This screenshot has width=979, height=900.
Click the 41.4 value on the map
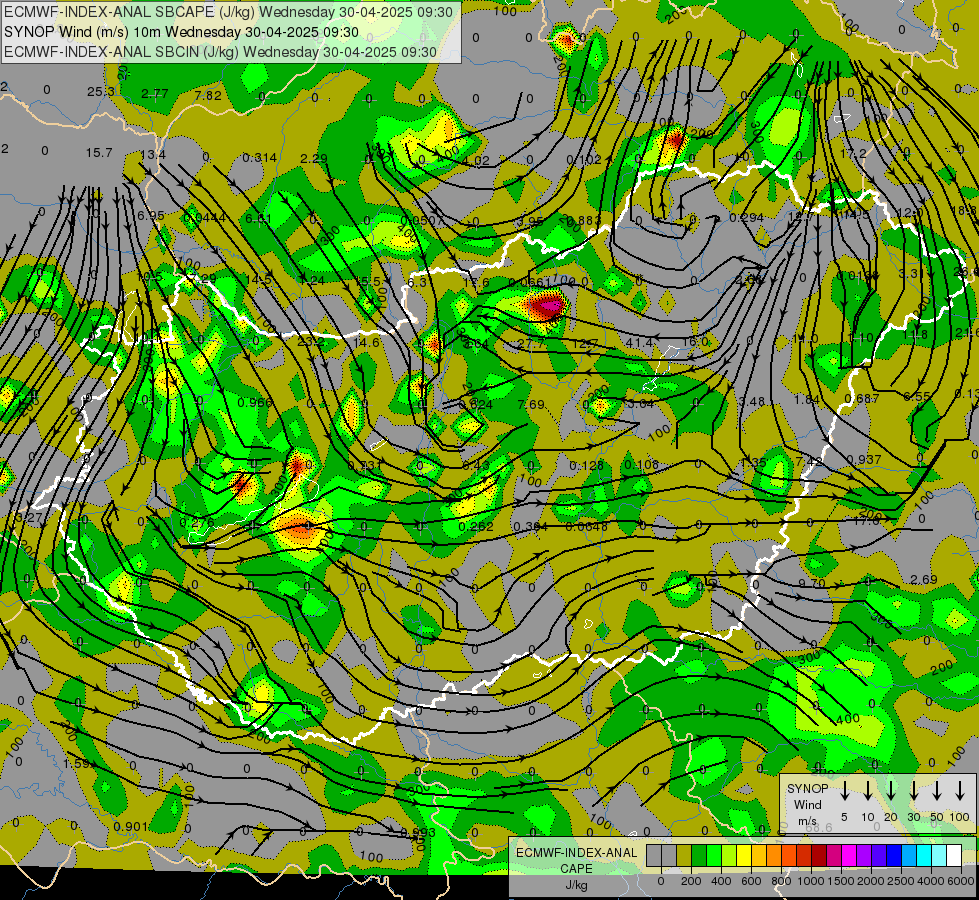(639, 342)
